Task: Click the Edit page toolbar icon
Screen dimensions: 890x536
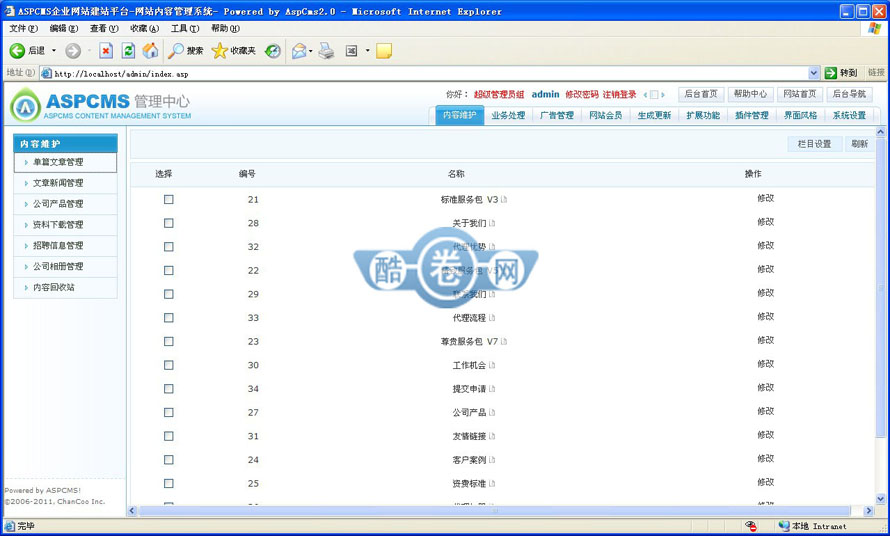Action: 352,51
